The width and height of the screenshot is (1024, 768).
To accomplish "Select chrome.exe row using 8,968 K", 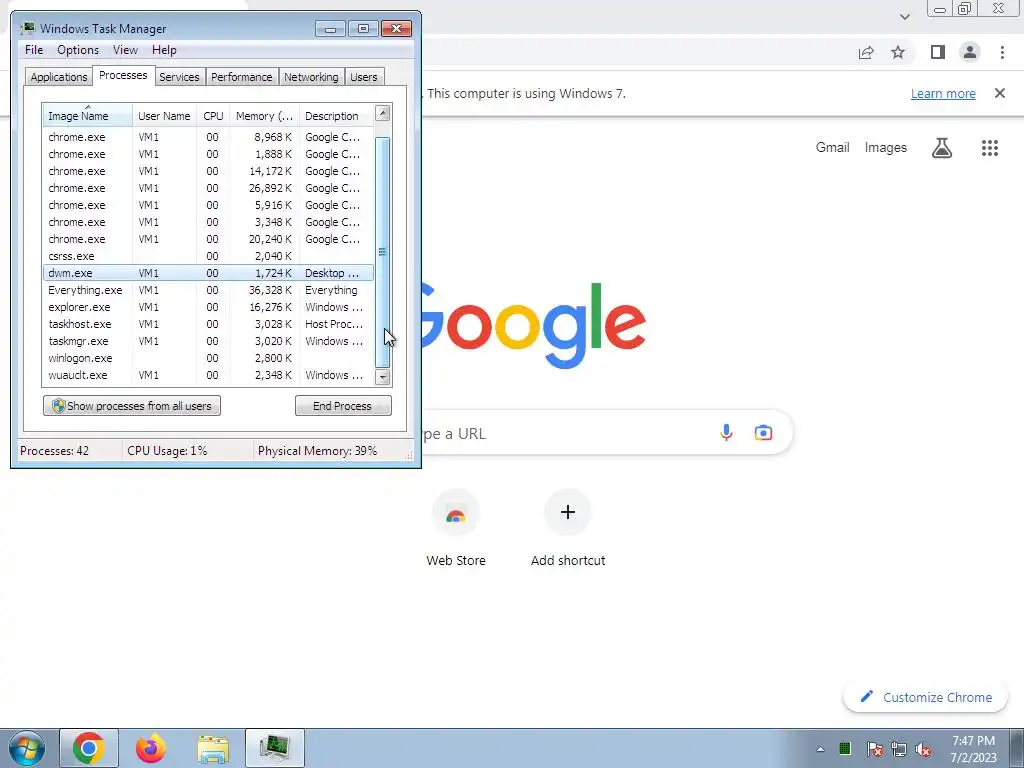I will 208,137.
